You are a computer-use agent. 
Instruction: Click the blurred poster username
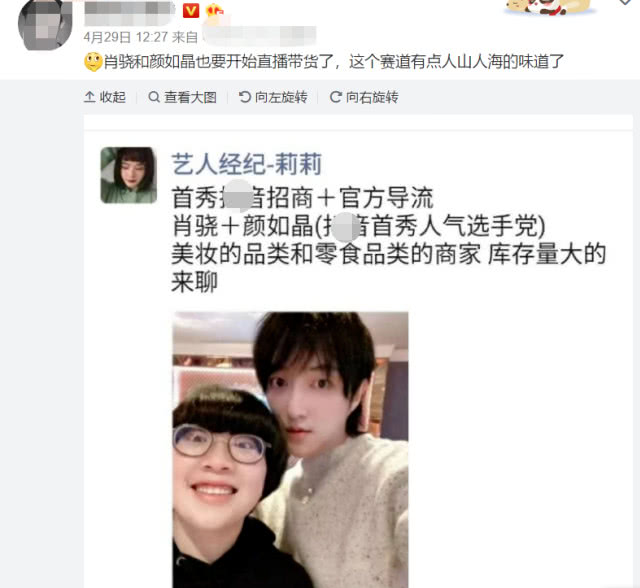tap(130, 12)
